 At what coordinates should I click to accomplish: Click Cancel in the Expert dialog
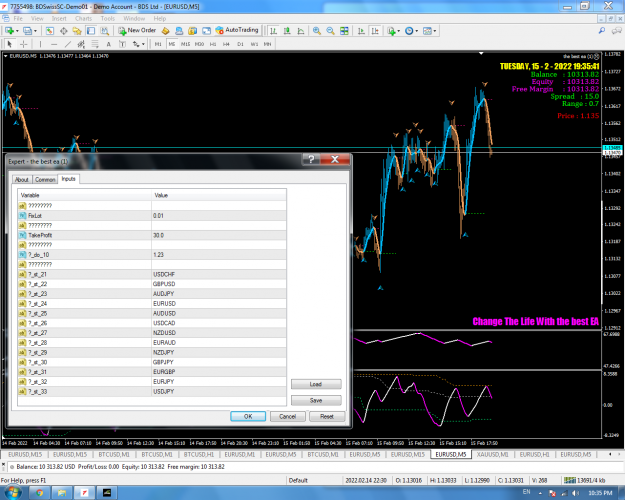(287, 416)
